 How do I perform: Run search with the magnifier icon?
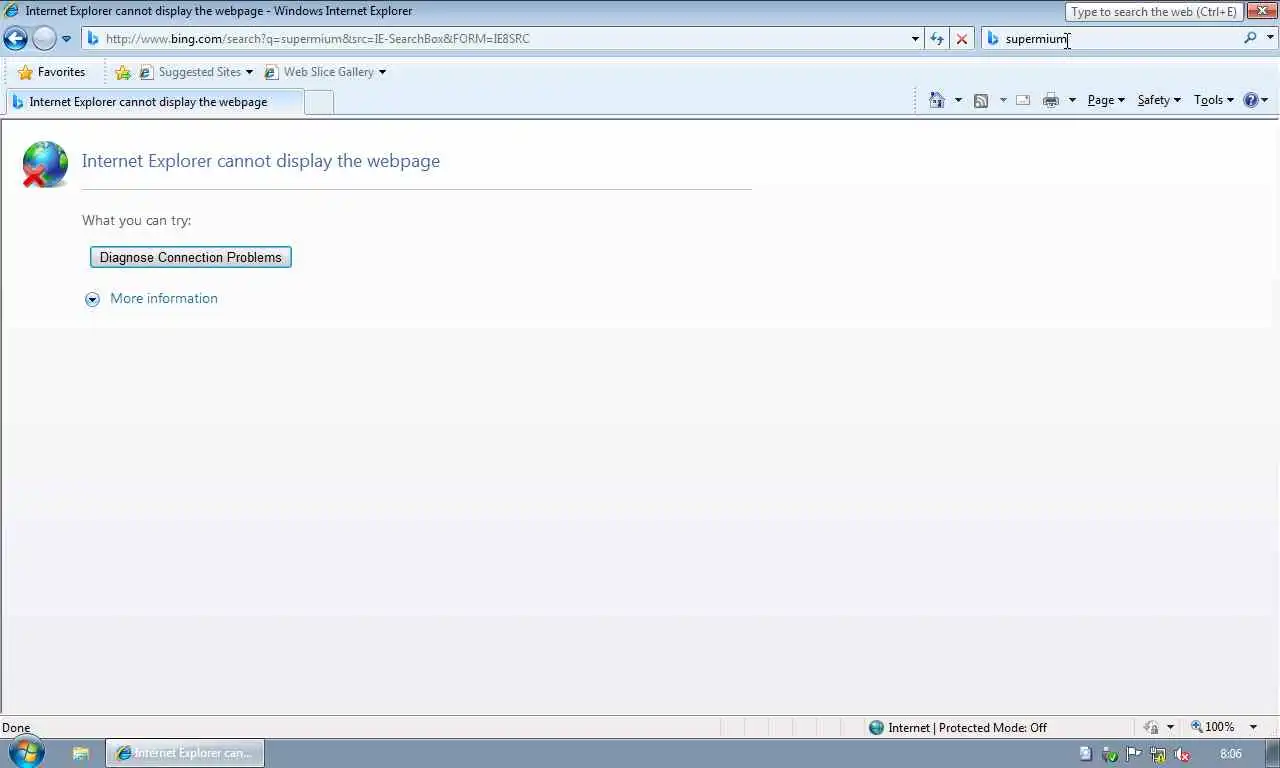[1250, 38]
